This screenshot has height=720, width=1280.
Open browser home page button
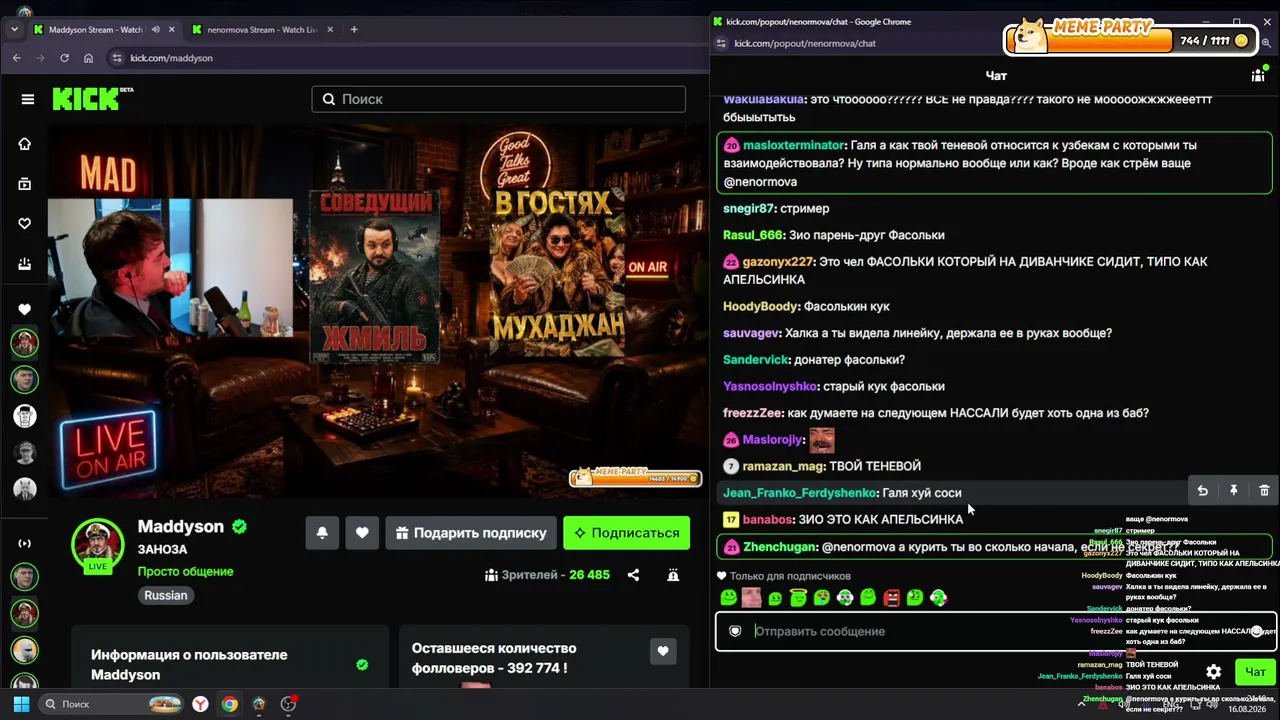(x=88, y=58)
